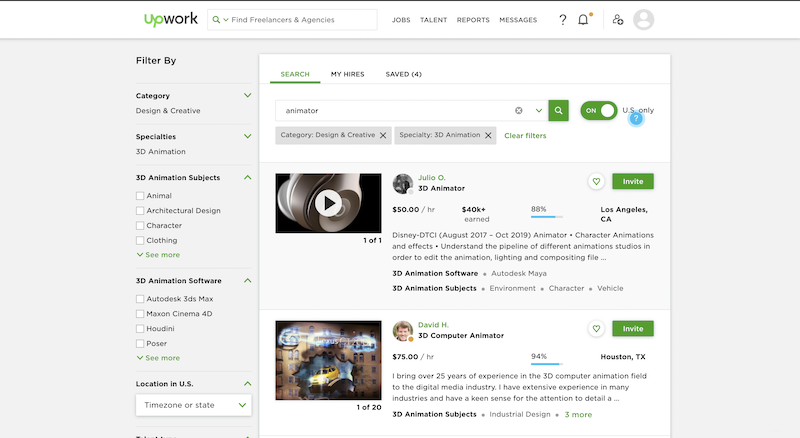Open the Talent menu
Screen dimensions: 800x438
pyautogui.click(x=433, y=20)
